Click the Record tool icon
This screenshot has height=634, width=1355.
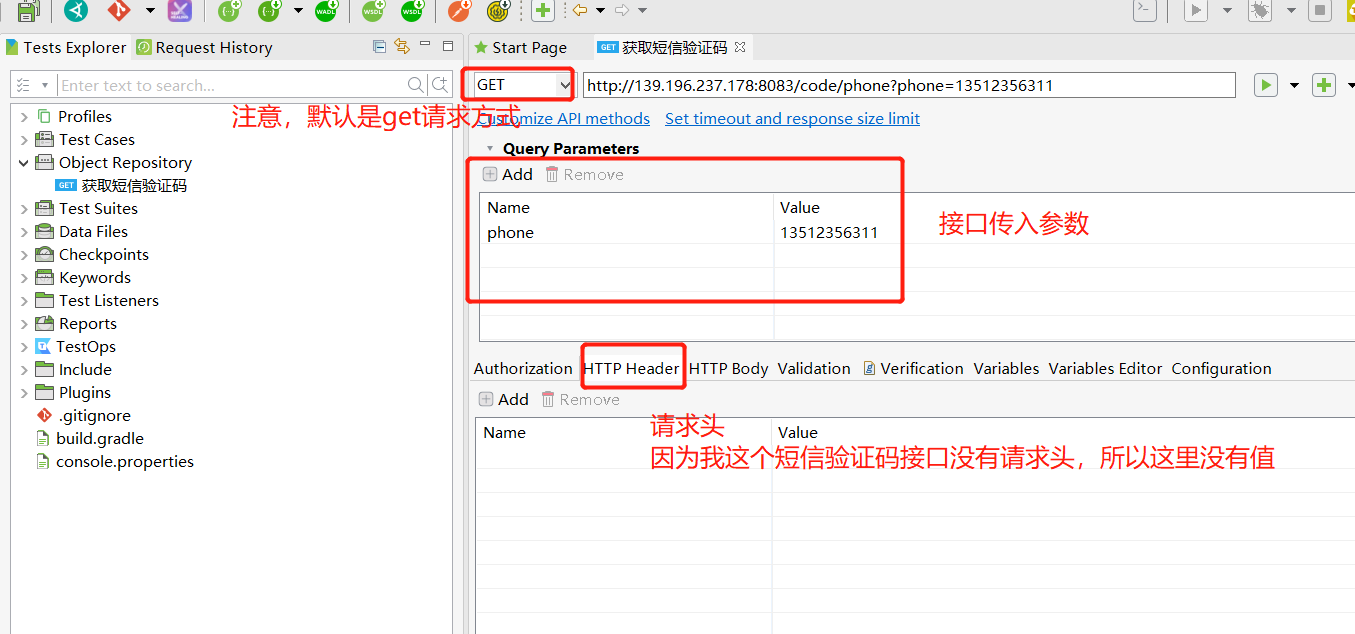tap(497, 11)
